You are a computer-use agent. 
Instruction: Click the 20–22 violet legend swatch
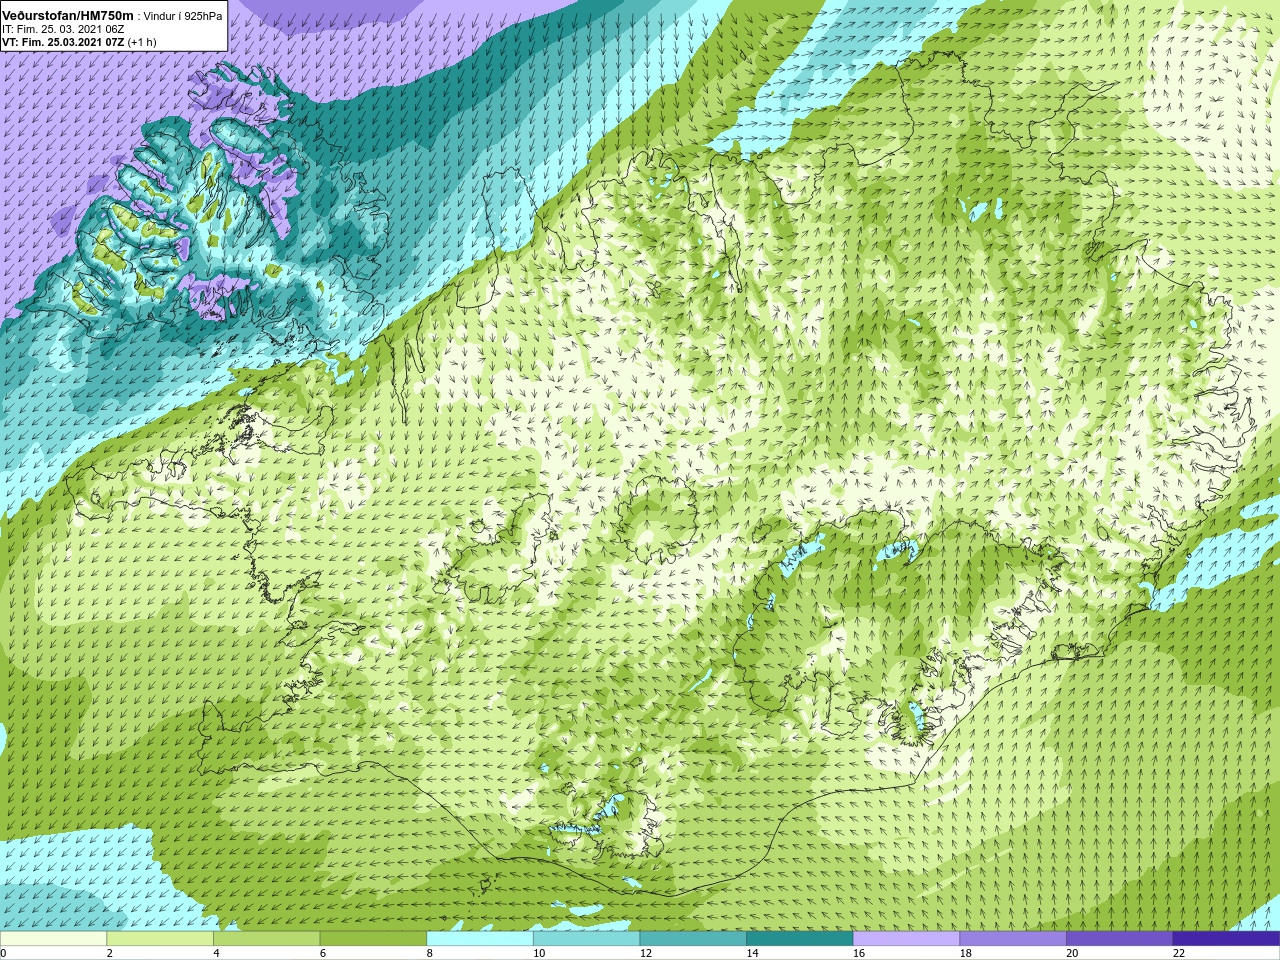(1119, 939)
